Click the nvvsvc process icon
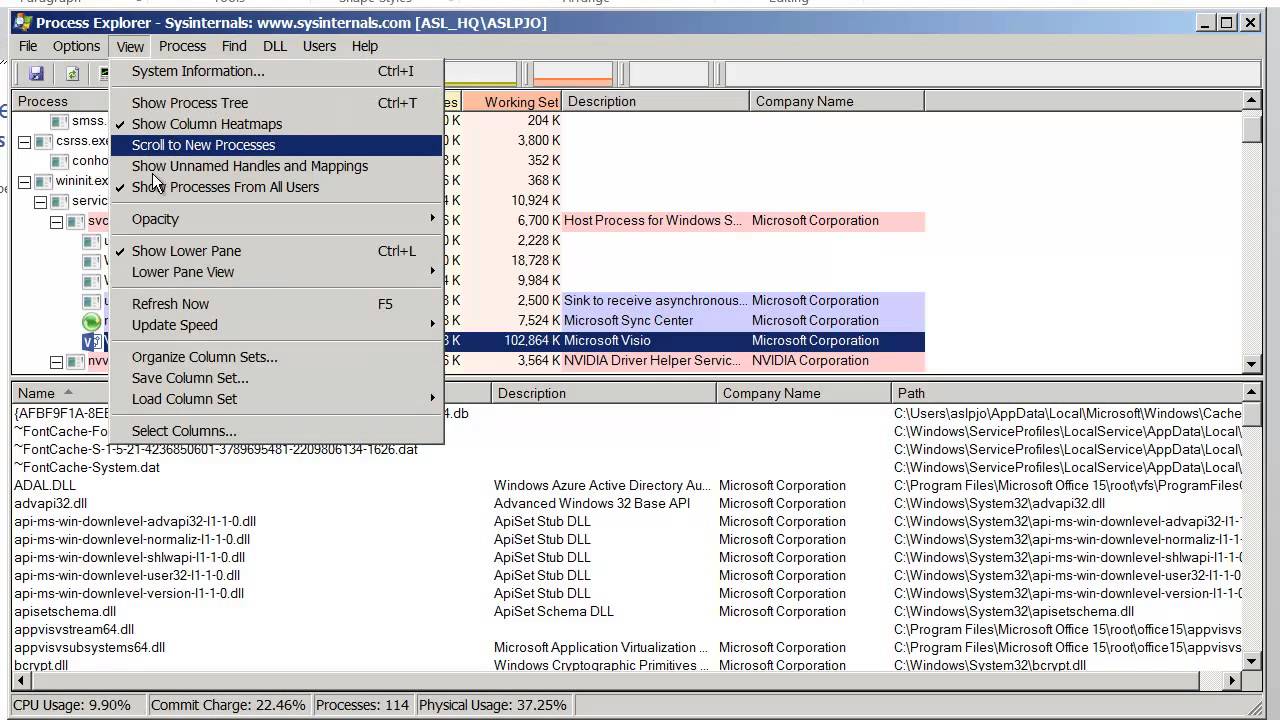The image size is (1280, 720). click(75, 361)
